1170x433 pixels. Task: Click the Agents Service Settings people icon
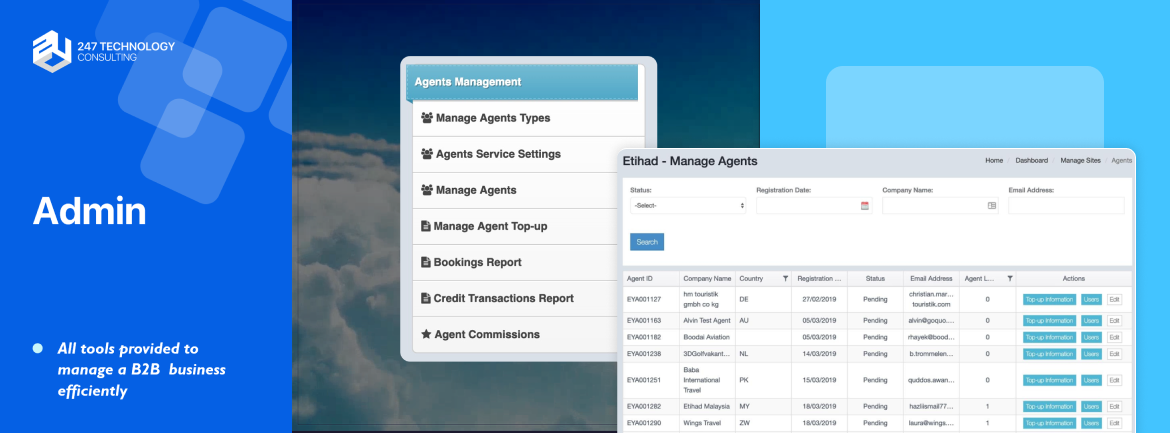click(x=427, y=154)
